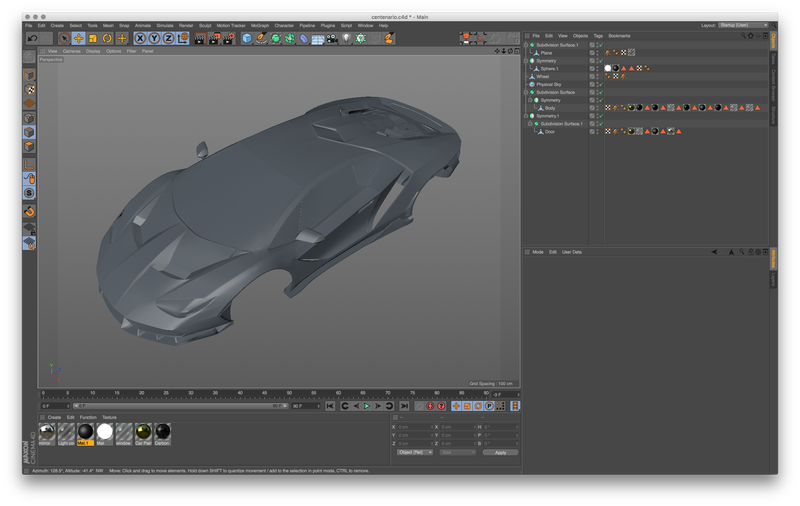800x506 pixels.
Task: Add a Camera object
Action: (x=332, y=38)
